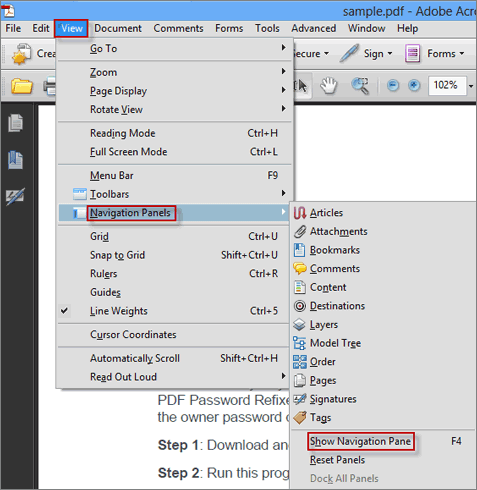Open the Pages sidebar panel icon
The height and width of the screenshot is (490, 477).
coord(15,123)
